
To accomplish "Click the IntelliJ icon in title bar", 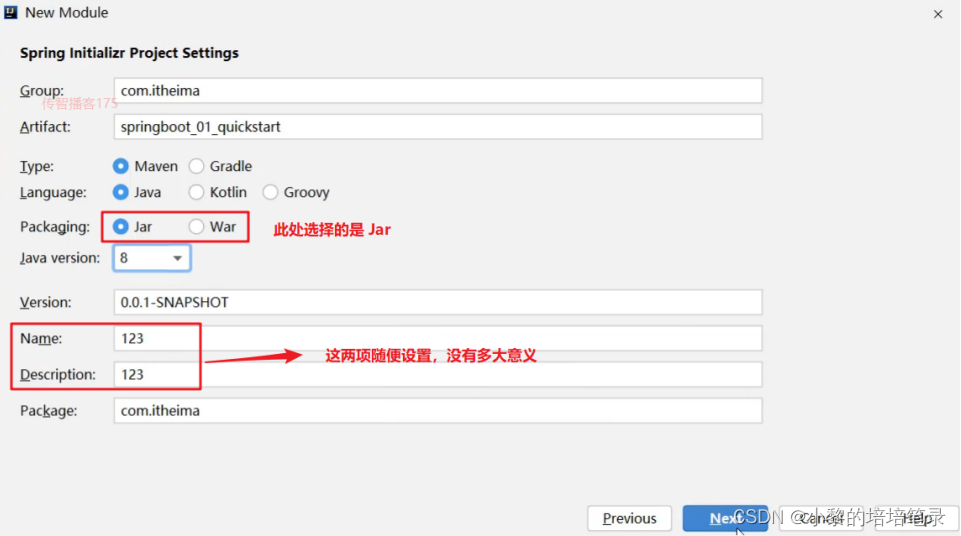I will point(10,13).
